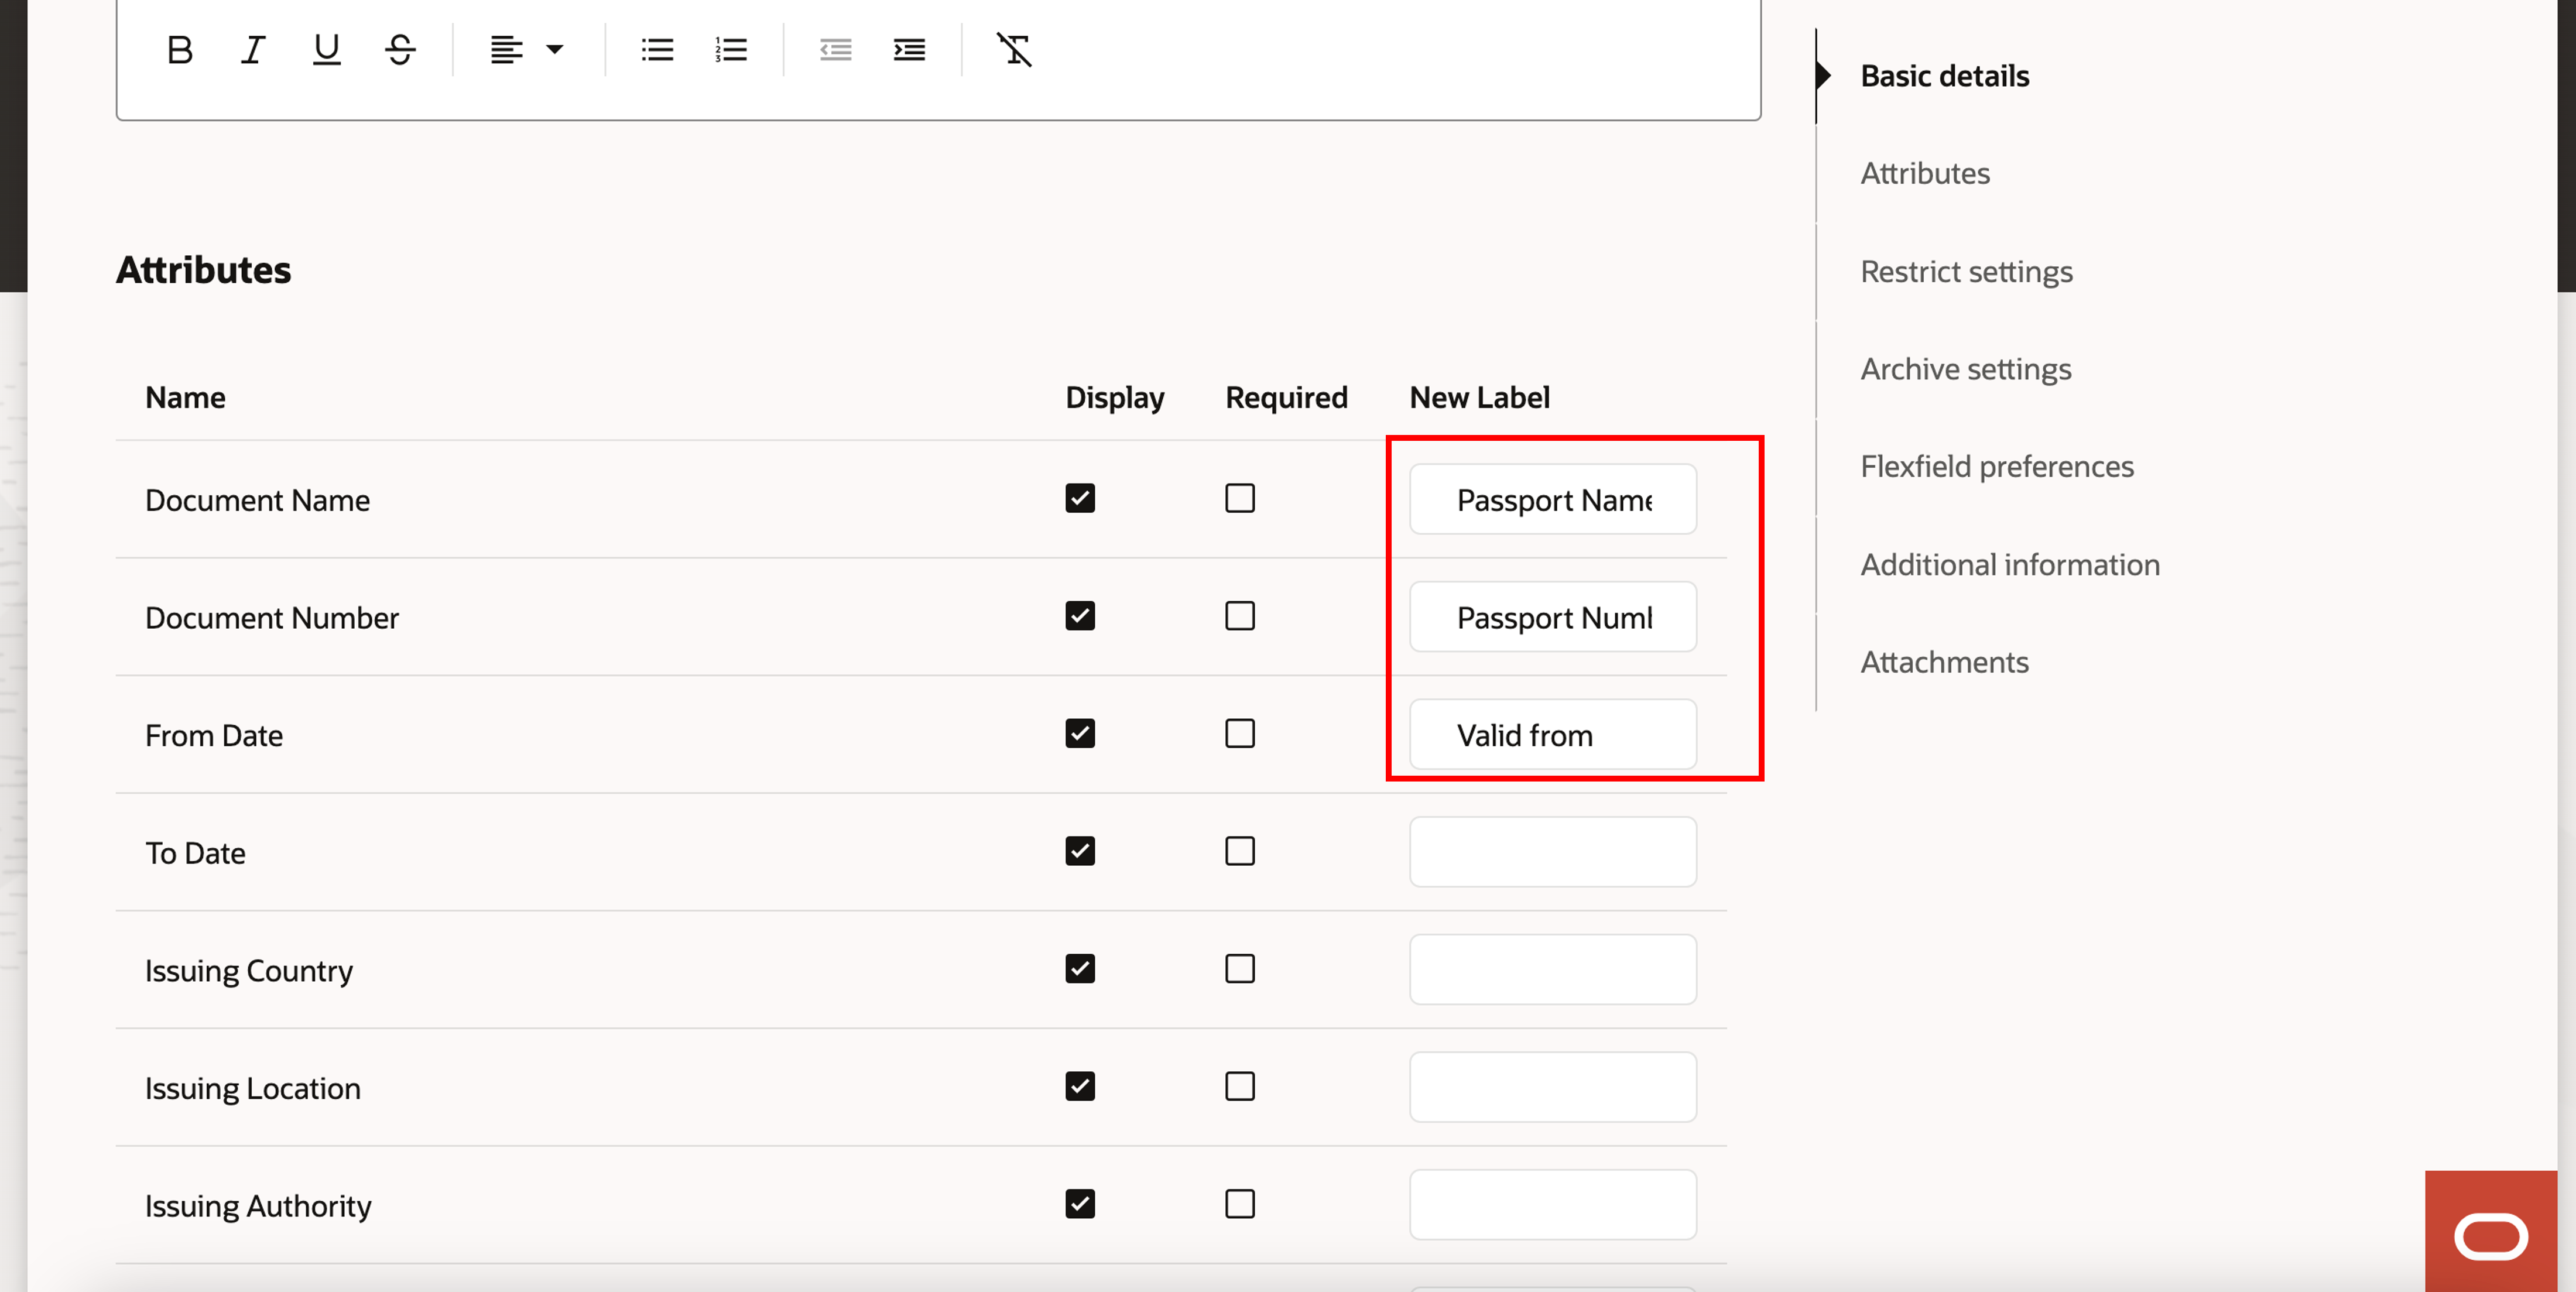Screen dimensions: 2576x1292
Task: Open Flexfield preferences section
Action: (1996, 466)
